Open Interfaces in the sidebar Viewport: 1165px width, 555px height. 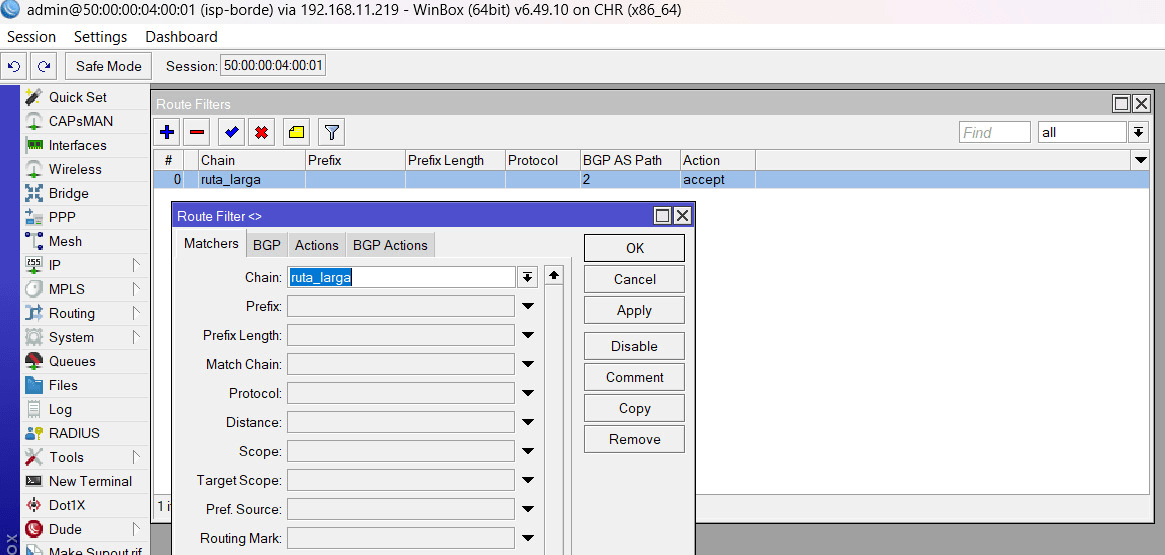pos(77,146)
